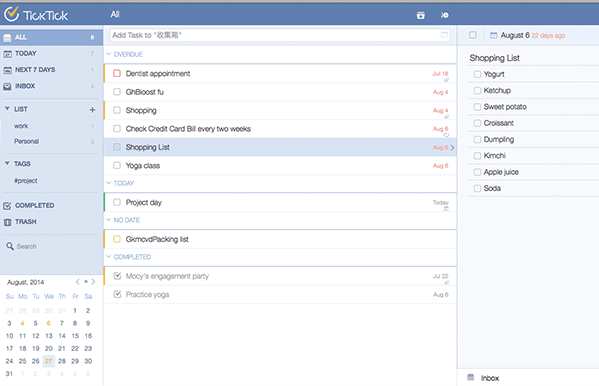Click the Next 7 Days calendar icon
Screen dimensions: 599x386
pos(7,70)
